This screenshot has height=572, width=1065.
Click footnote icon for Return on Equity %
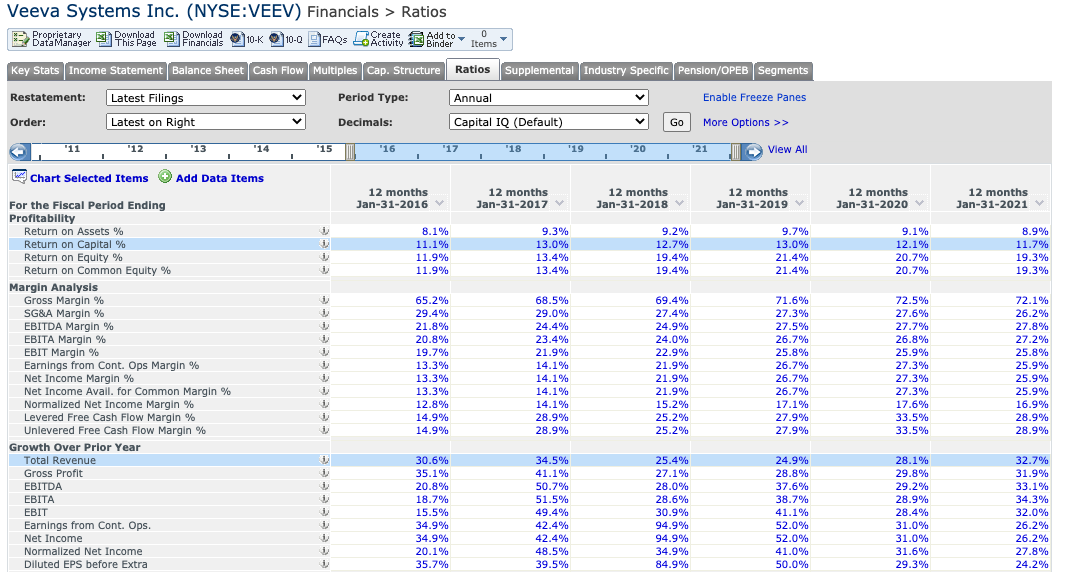tap(325, 257)
